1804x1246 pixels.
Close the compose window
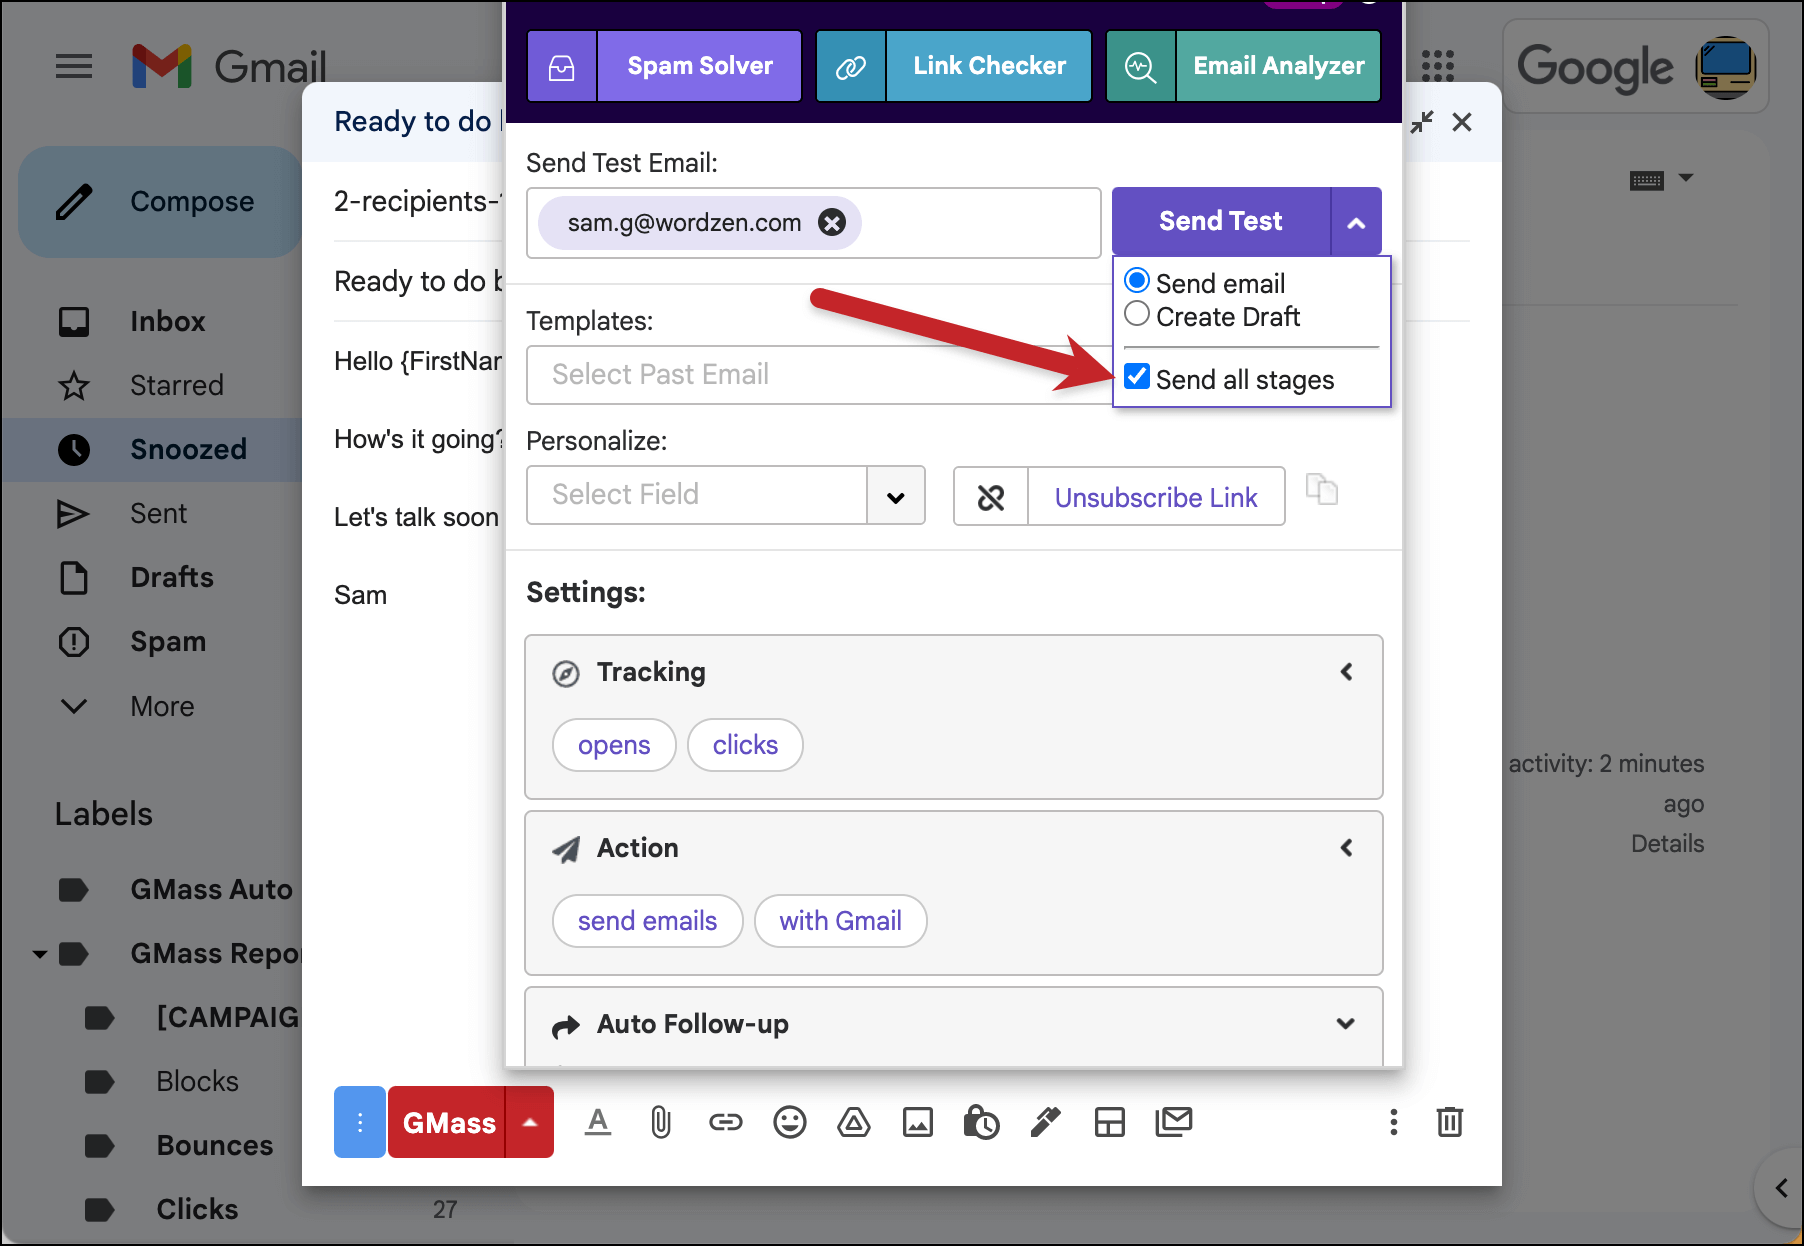pyautogui.click(x=1462, y=122)
